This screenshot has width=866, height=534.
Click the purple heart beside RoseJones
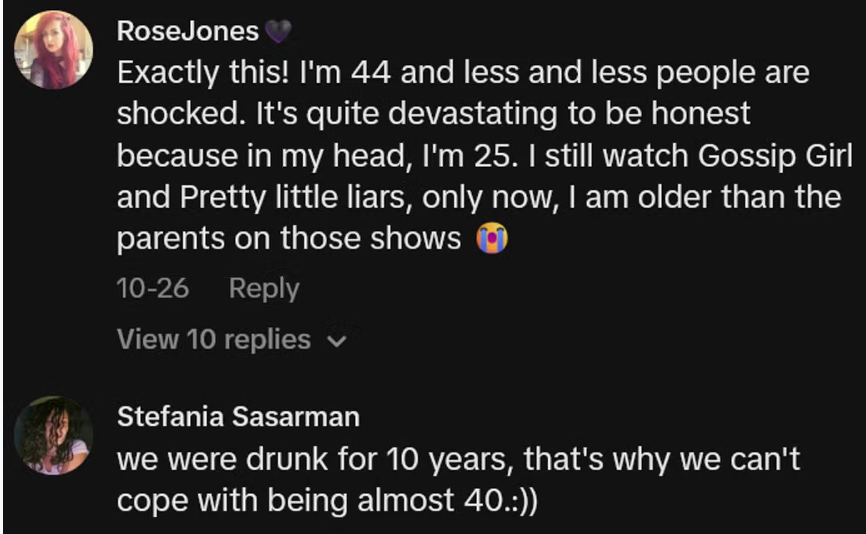coord(278,32)
